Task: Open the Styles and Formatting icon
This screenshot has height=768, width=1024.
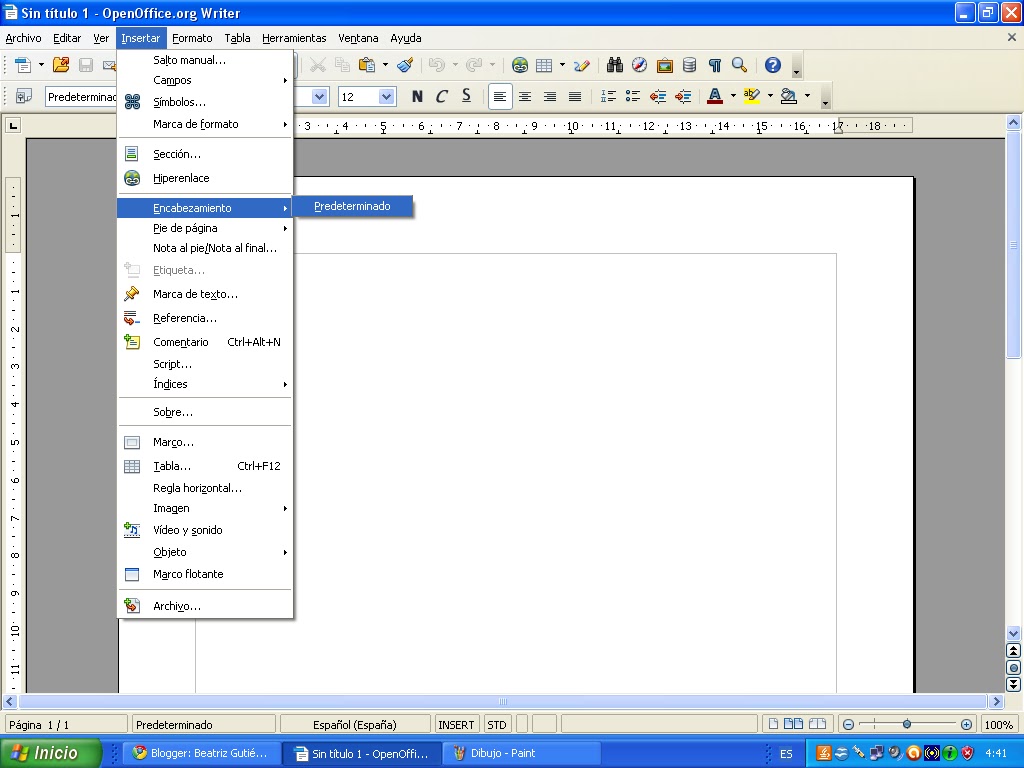Action: click(24, 97)
